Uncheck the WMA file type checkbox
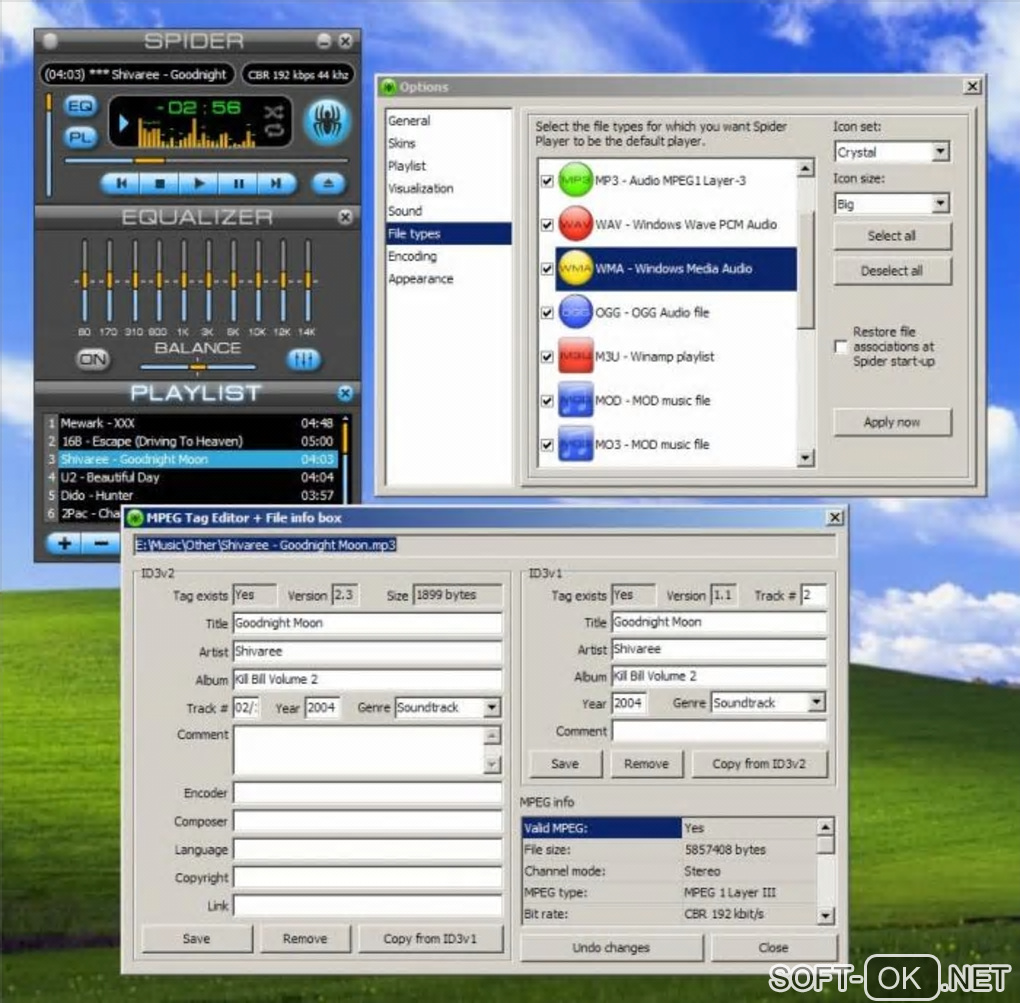Viewport: 1020px width, 1003px height. (547, 269)
